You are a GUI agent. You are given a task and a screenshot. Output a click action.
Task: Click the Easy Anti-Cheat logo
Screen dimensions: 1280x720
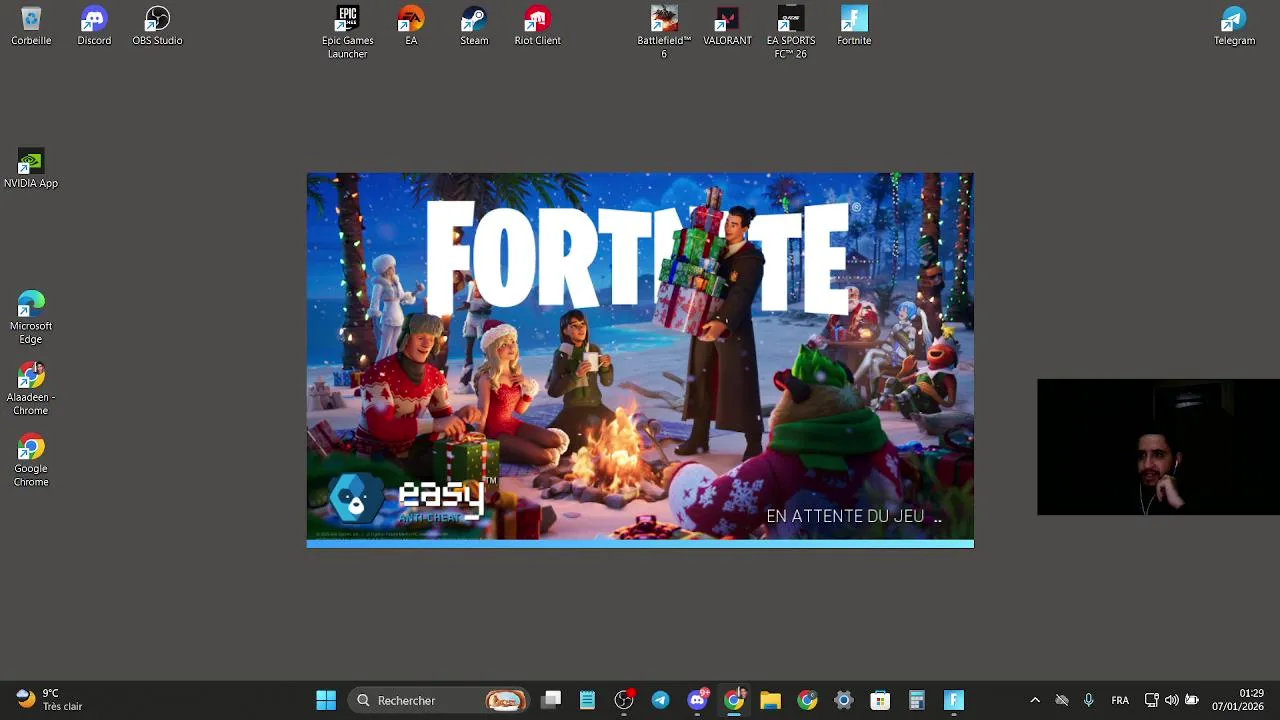pyautogui.click(x=412, y=500)
